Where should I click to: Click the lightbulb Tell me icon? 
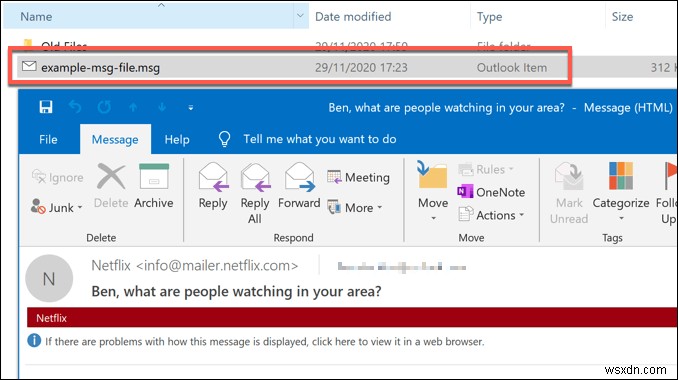click(224, 139)
